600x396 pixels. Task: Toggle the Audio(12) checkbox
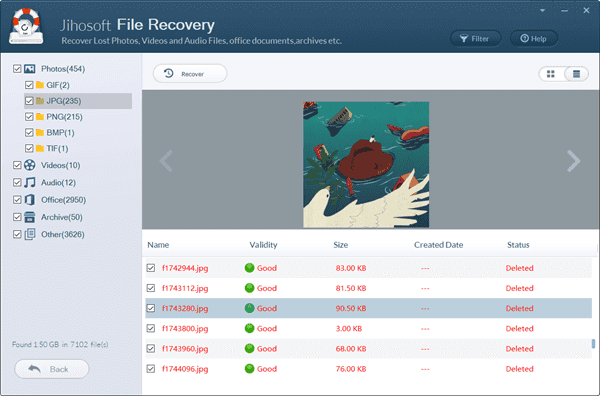[17, 183]
